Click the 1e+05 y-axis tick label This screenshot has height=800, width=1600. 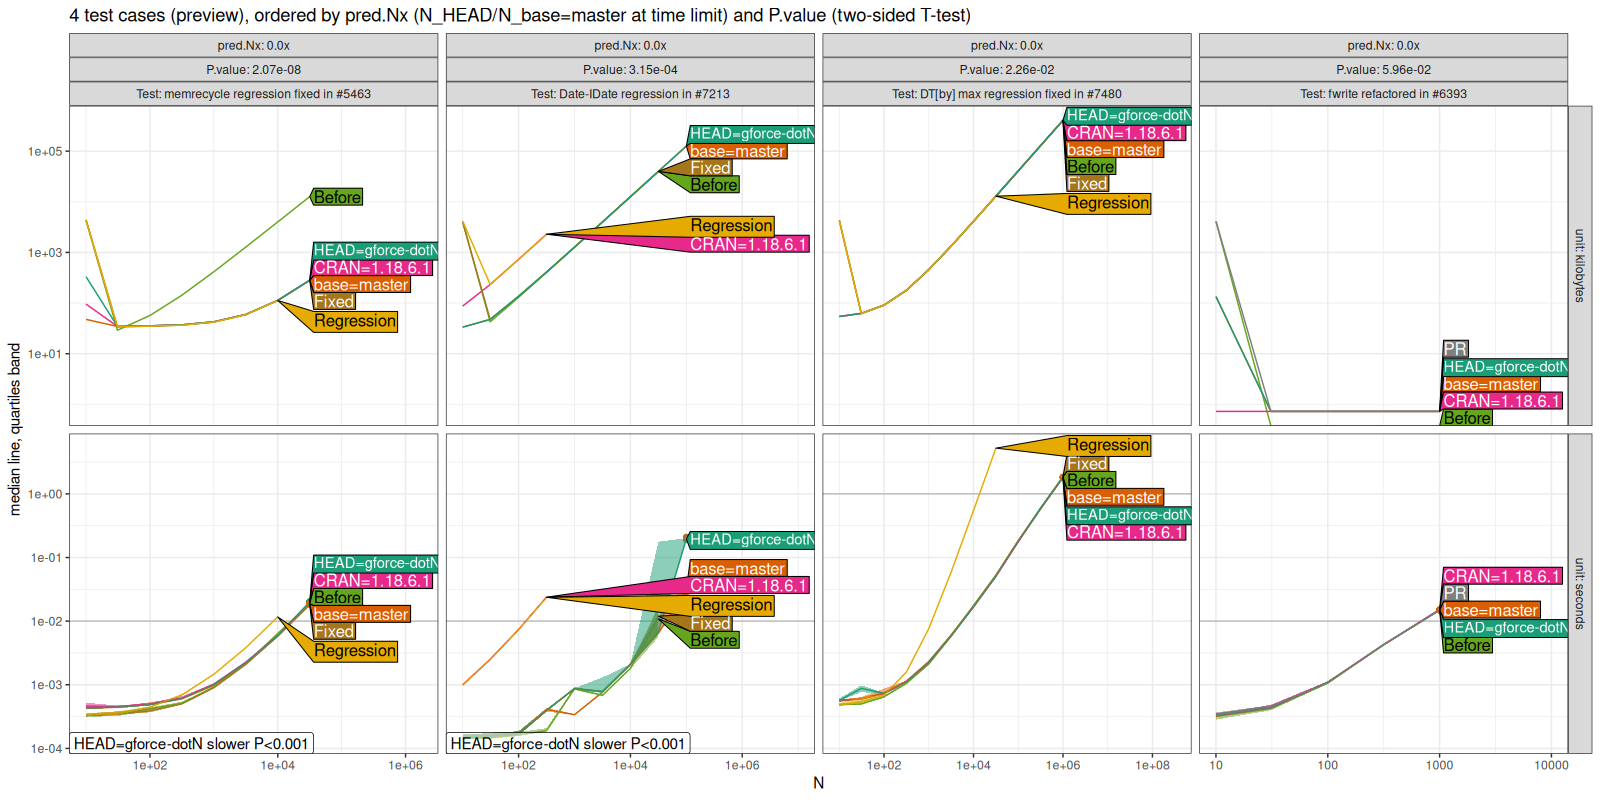44,152
